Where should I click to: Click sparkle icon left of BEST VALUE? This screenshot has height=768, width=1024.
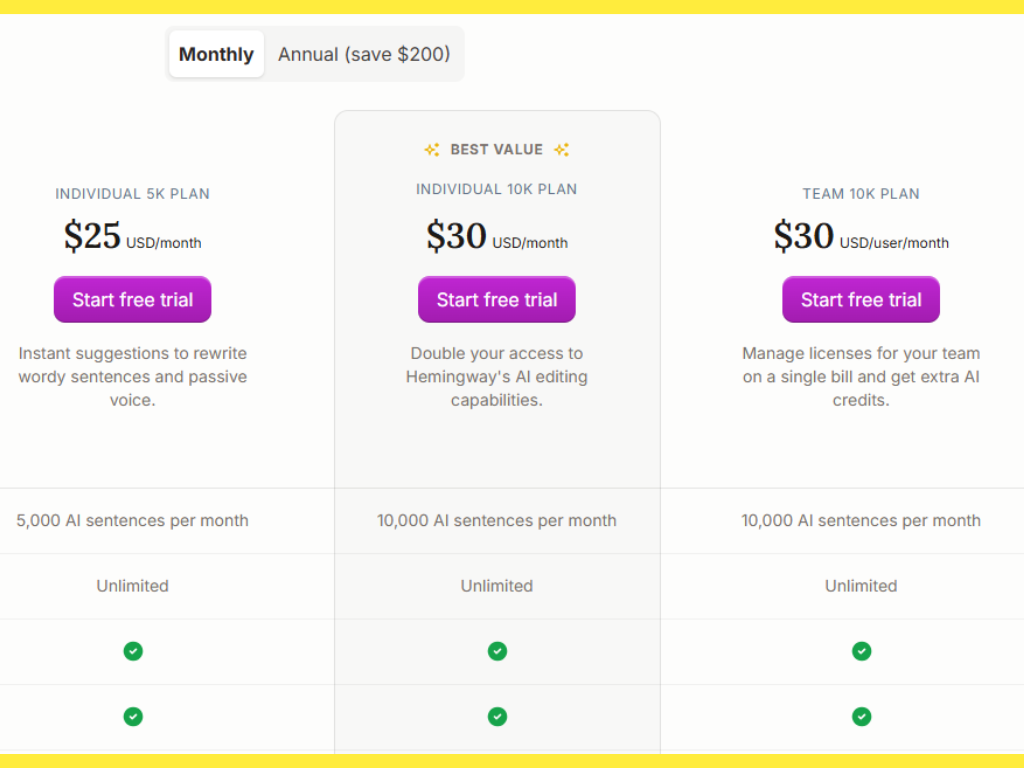click(432, 150)
